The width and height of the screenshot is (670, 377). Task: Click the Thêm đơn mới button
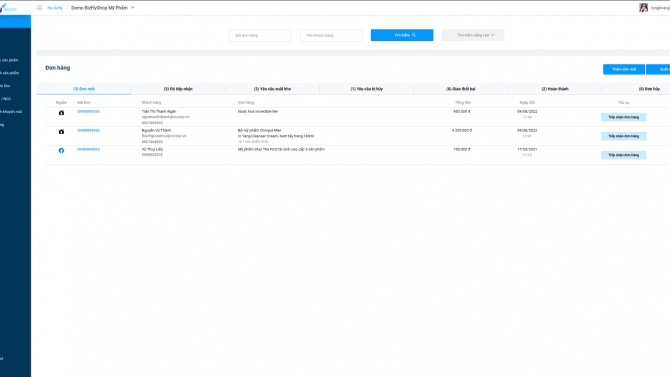tap(624, 69)
